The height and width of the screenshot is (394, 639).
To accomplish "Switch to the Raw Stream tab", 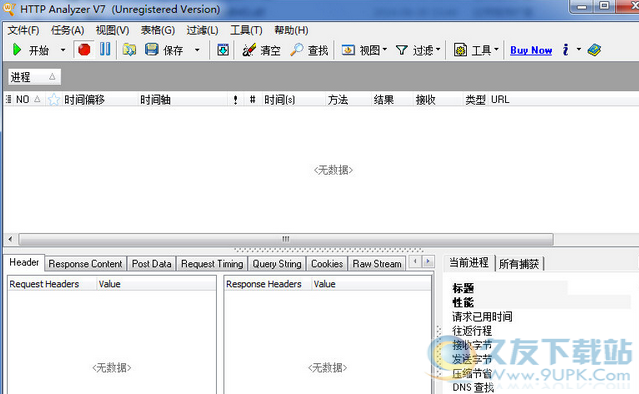I will click(x=377, y=264).
